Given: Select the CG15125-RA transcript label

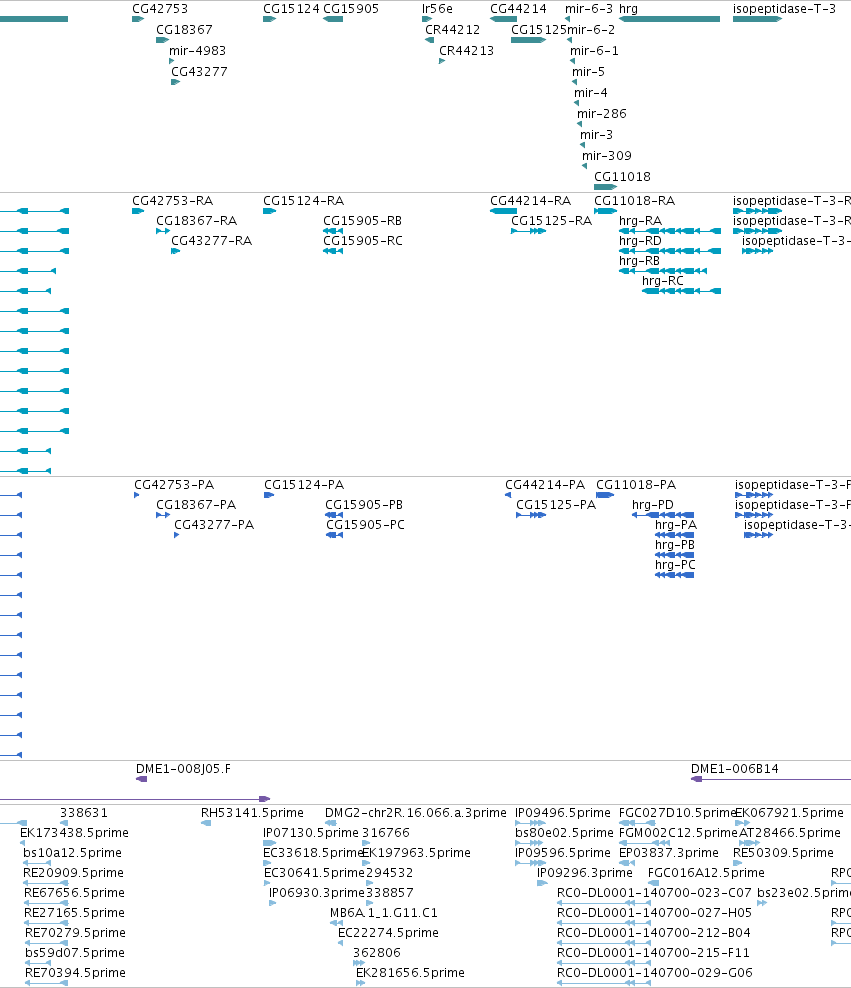Looking at the screenshot, I should click(x=552, y=221).
